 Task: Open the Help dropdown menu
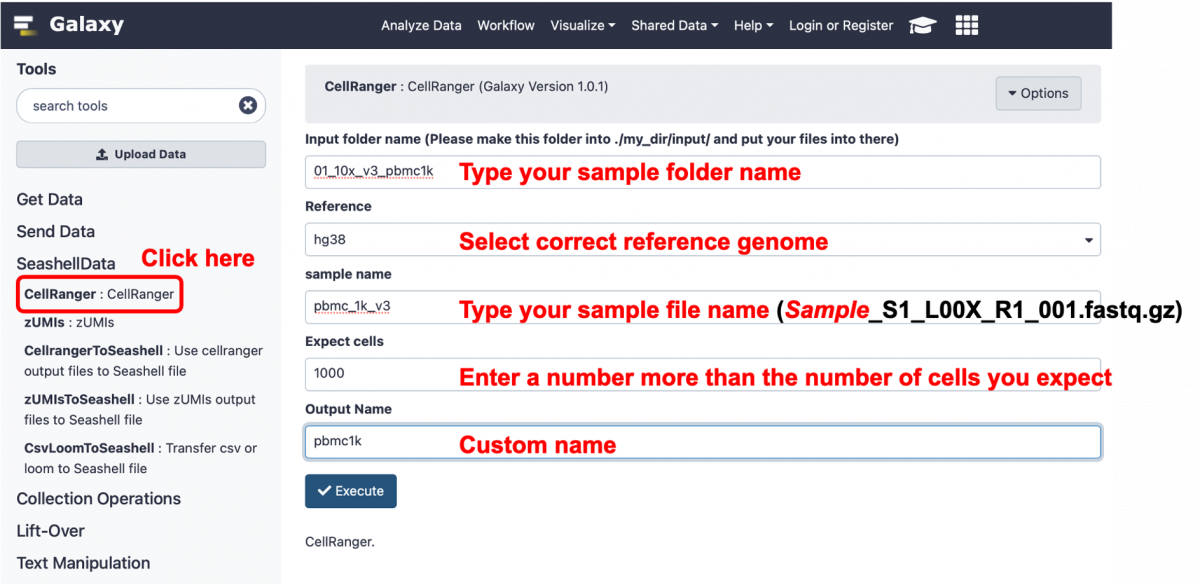pos(753,26)
